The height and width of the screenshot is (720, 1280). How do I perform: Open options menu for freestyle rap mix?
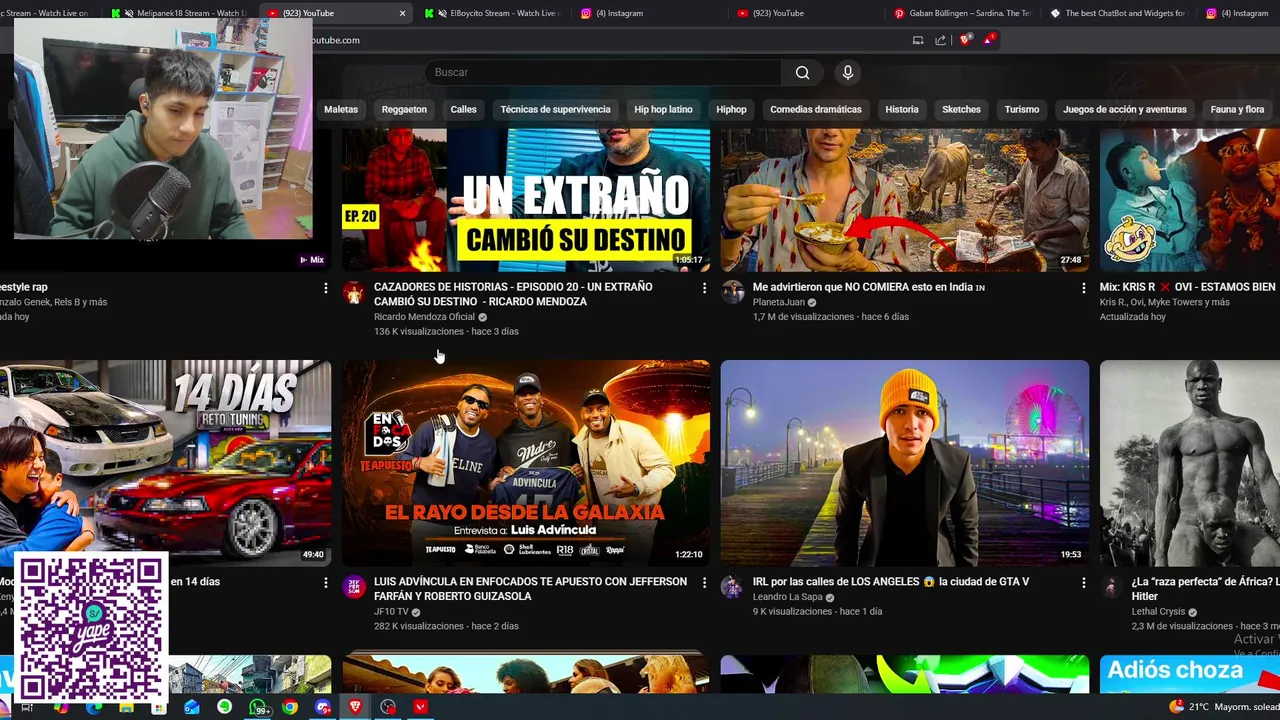(x=325, y=288)
